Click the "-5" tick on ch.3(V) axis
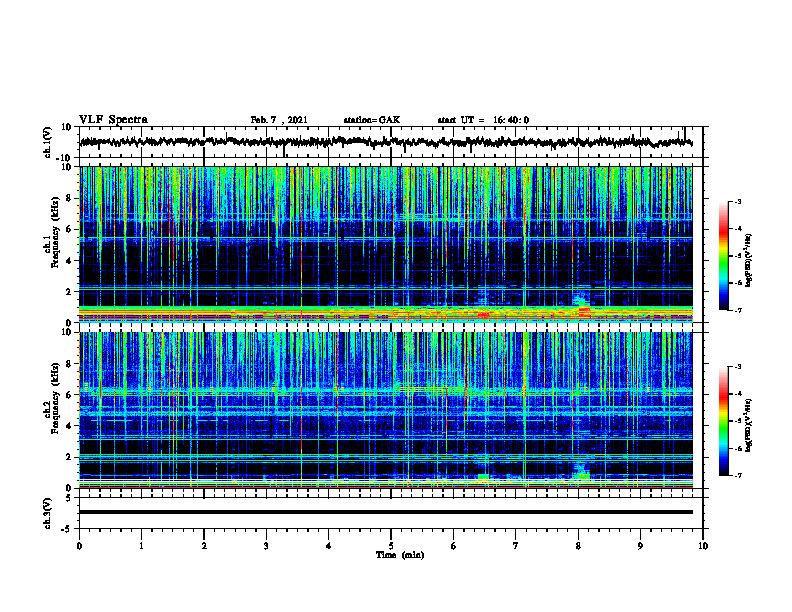792x612 pixels. (x=67, y=528)
